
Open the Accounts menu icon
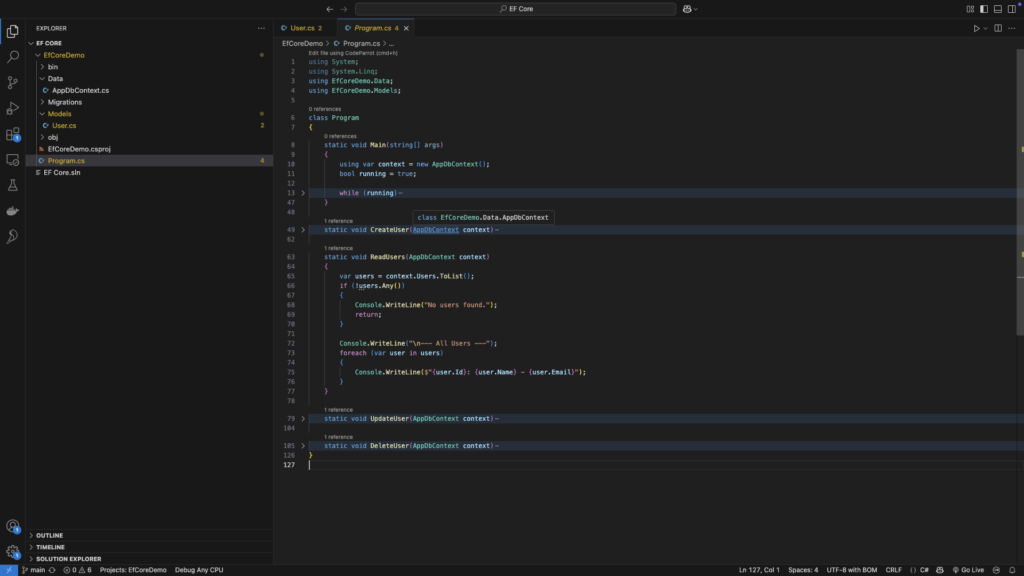[12, 526]
